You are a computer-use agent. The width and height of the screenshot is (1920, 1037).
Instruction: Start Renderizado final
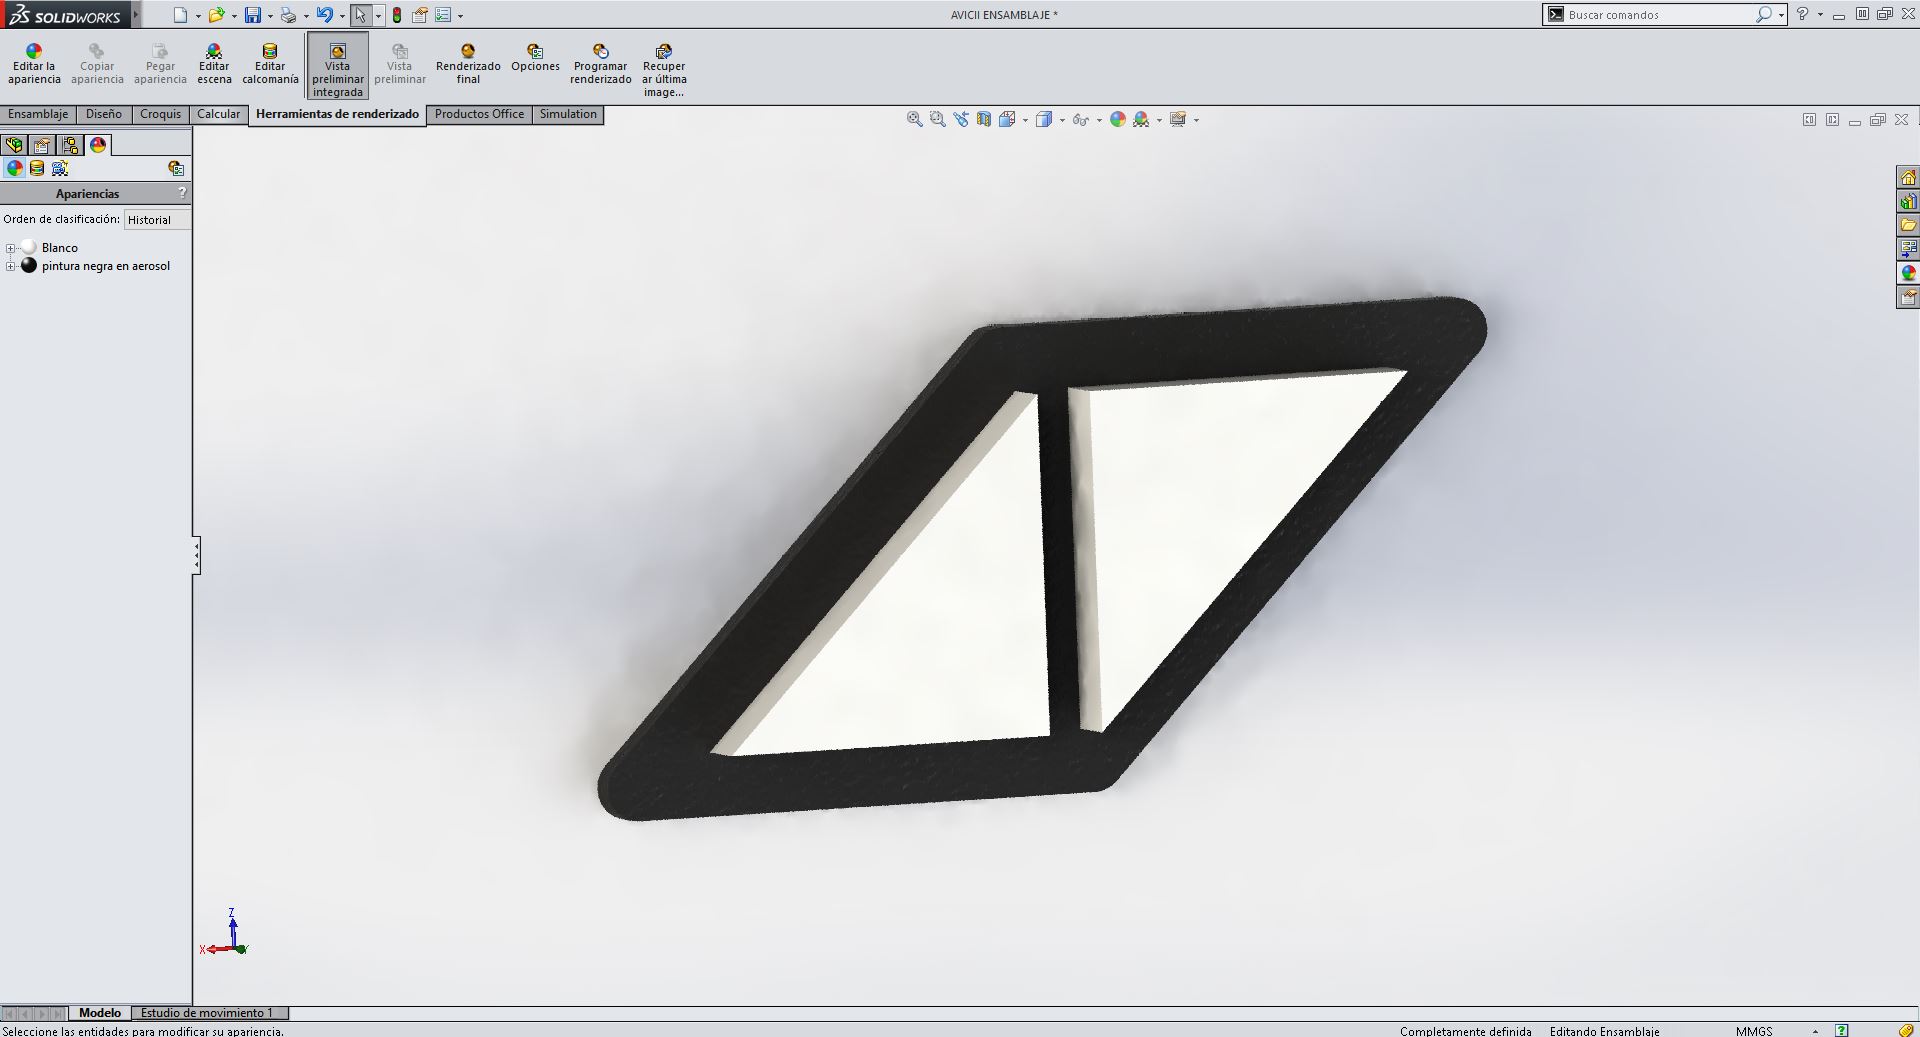point(468,65)
